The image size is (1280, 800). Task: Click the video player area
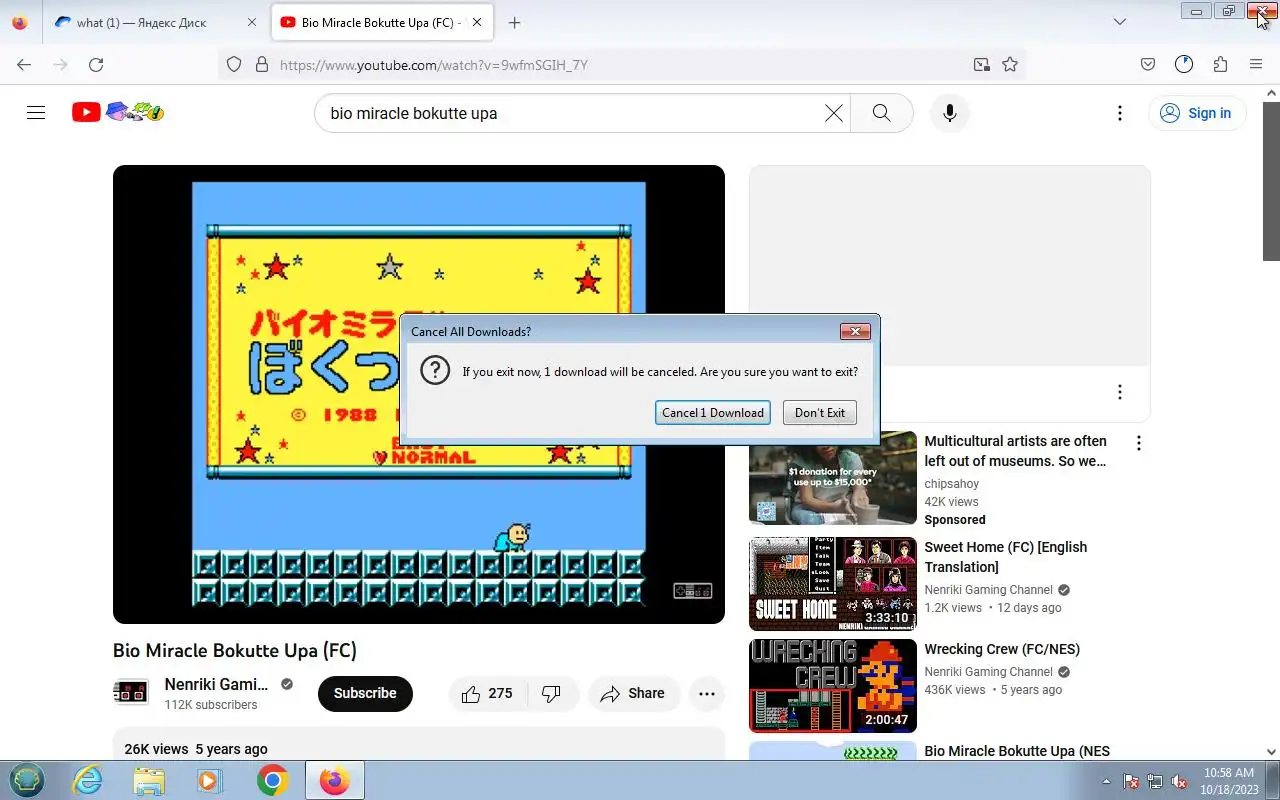[419, 394]
